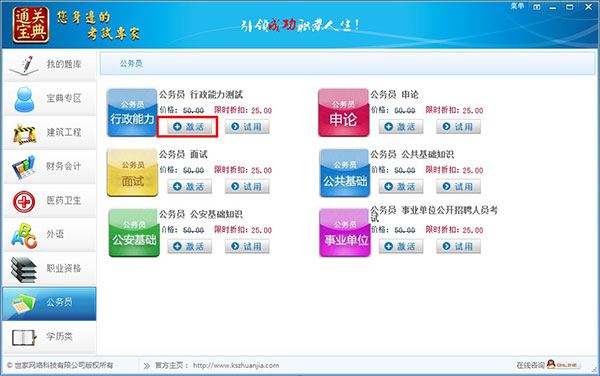
Task: Select the 事业单位 magenta course tile
Action: (345, 233)
